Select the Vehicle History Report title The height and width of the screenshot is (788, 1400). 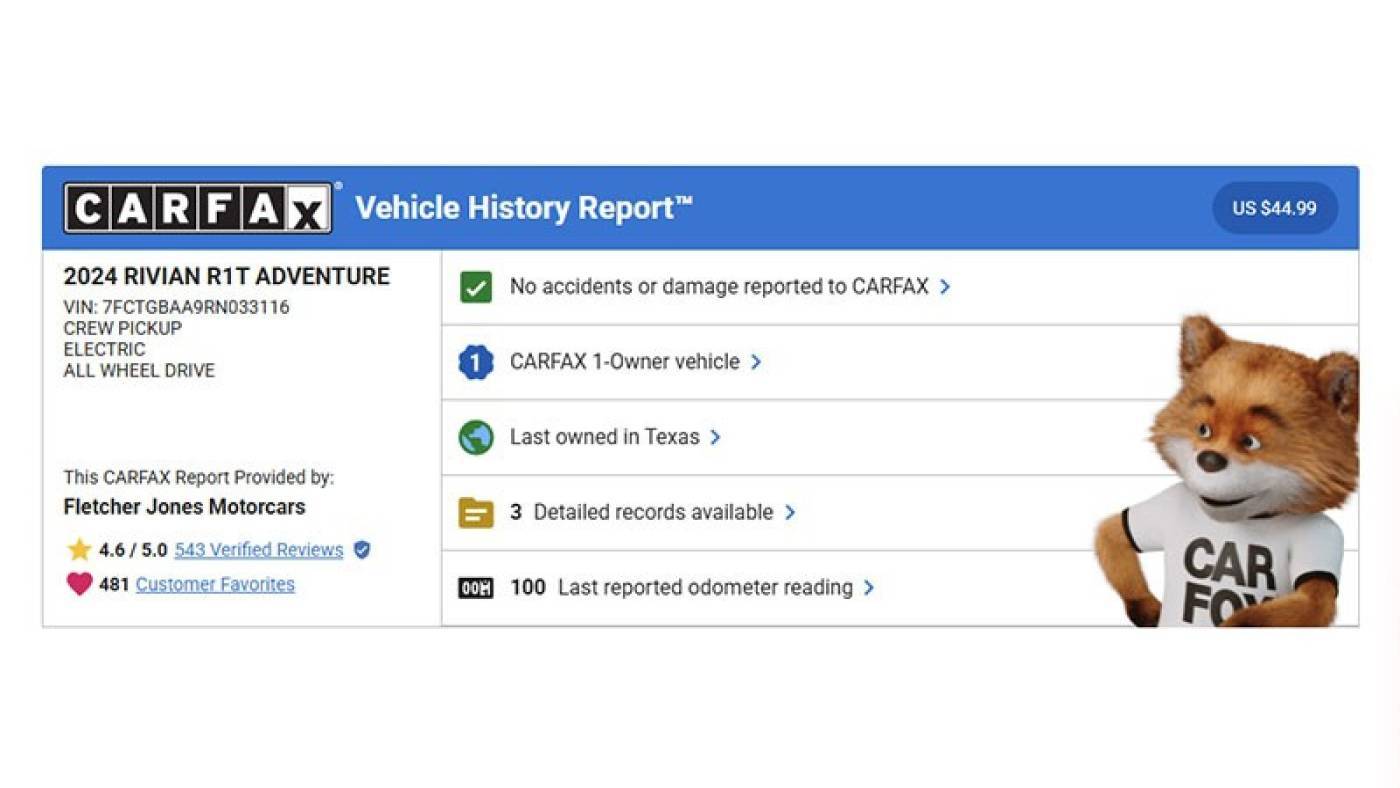coord(524,208)
